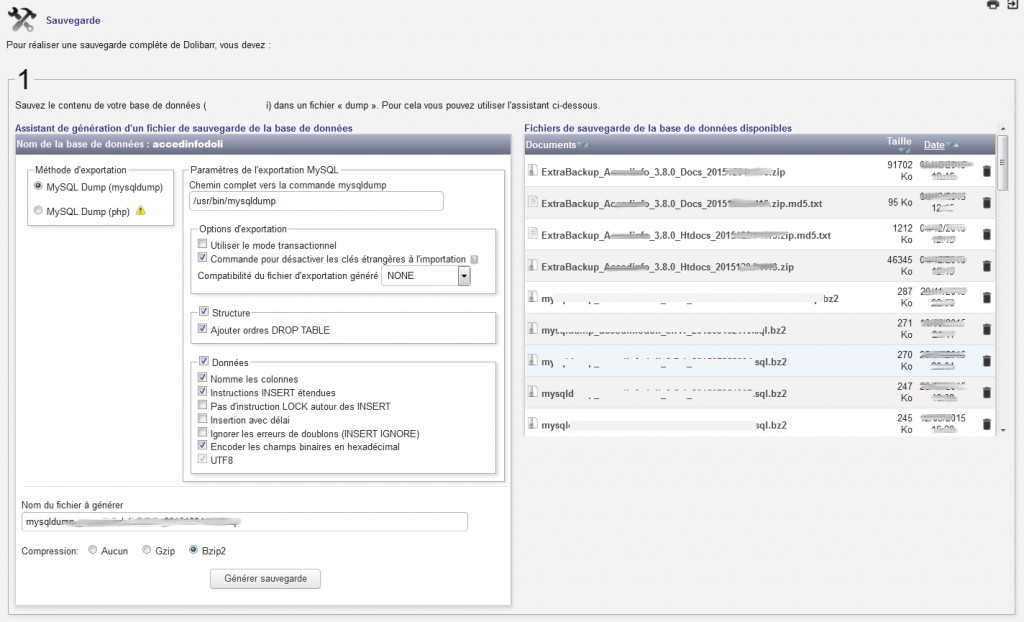
Task: Enable Insertion avec délai
Action: 202,419
